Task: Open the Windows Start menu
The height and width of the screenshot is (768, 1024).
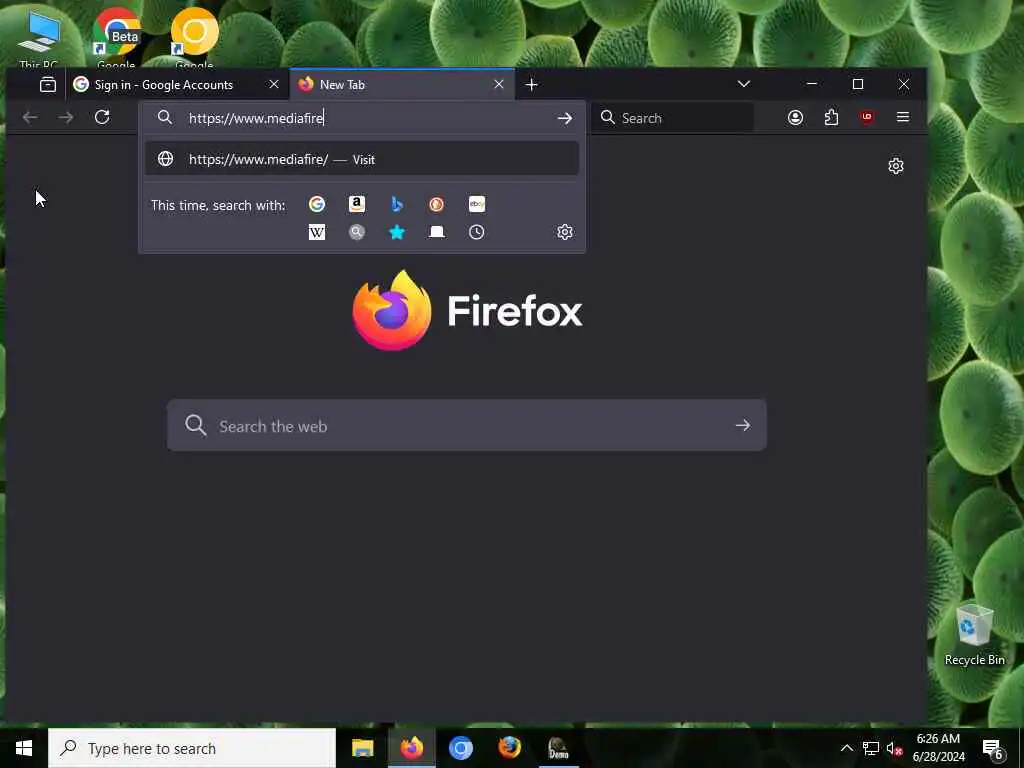Action: 24,748
